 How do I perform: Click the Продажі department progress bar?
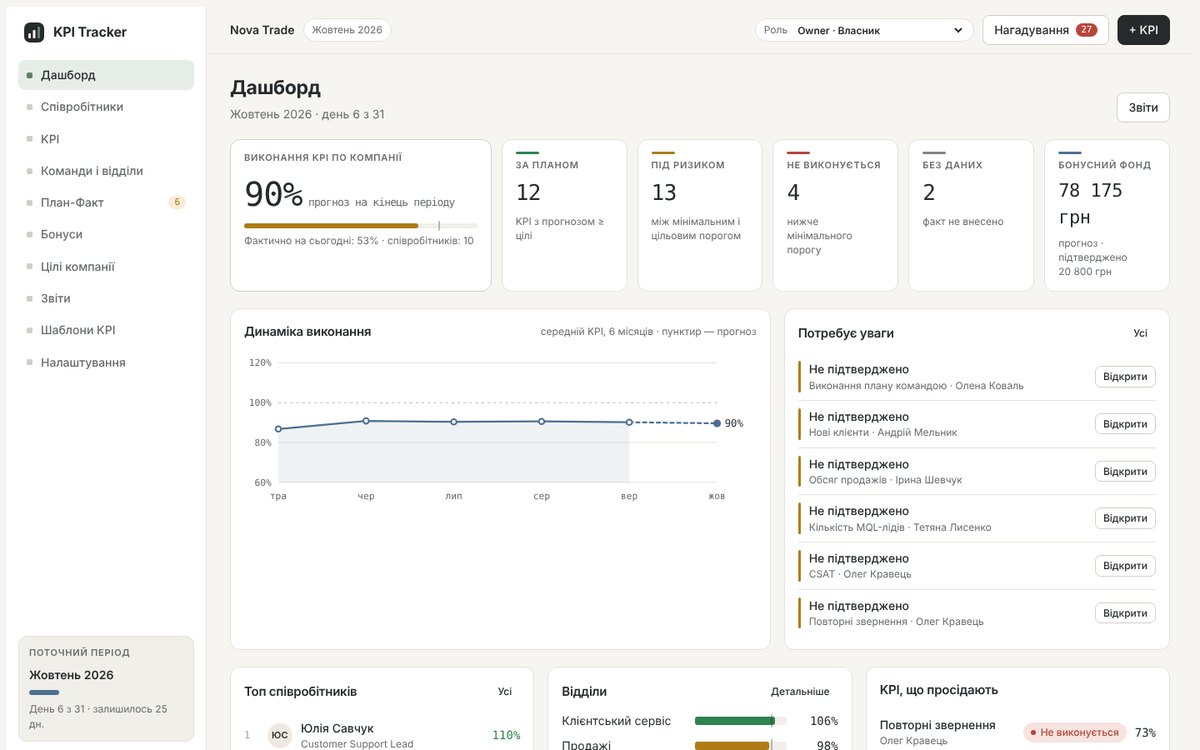pos(740,746)
